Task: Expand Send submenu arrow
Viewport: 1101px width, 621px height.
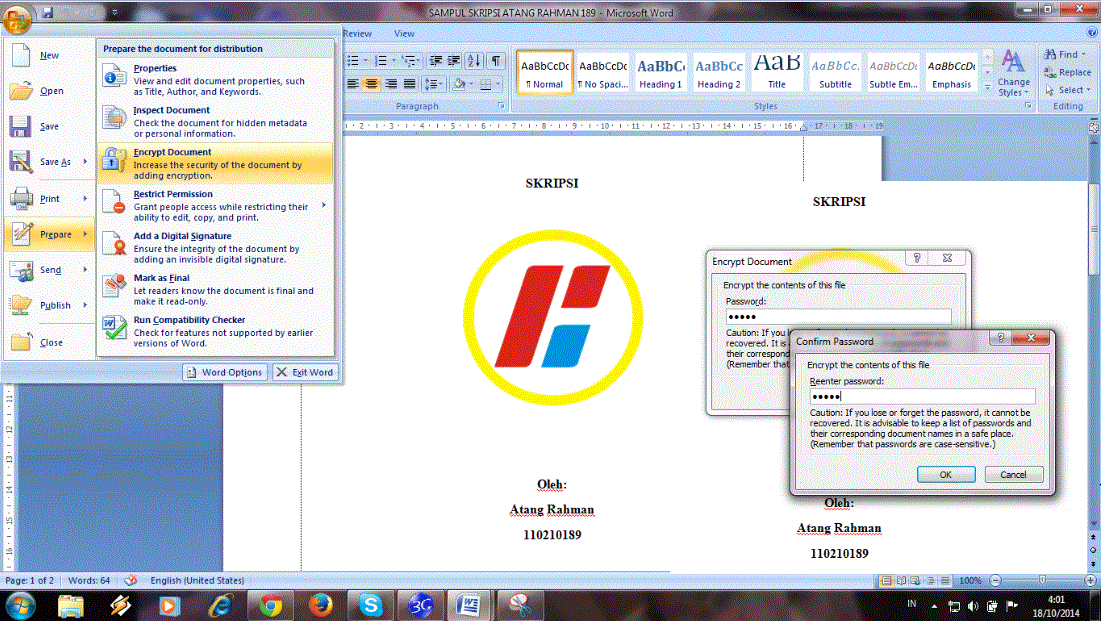Action: [86, 270]
